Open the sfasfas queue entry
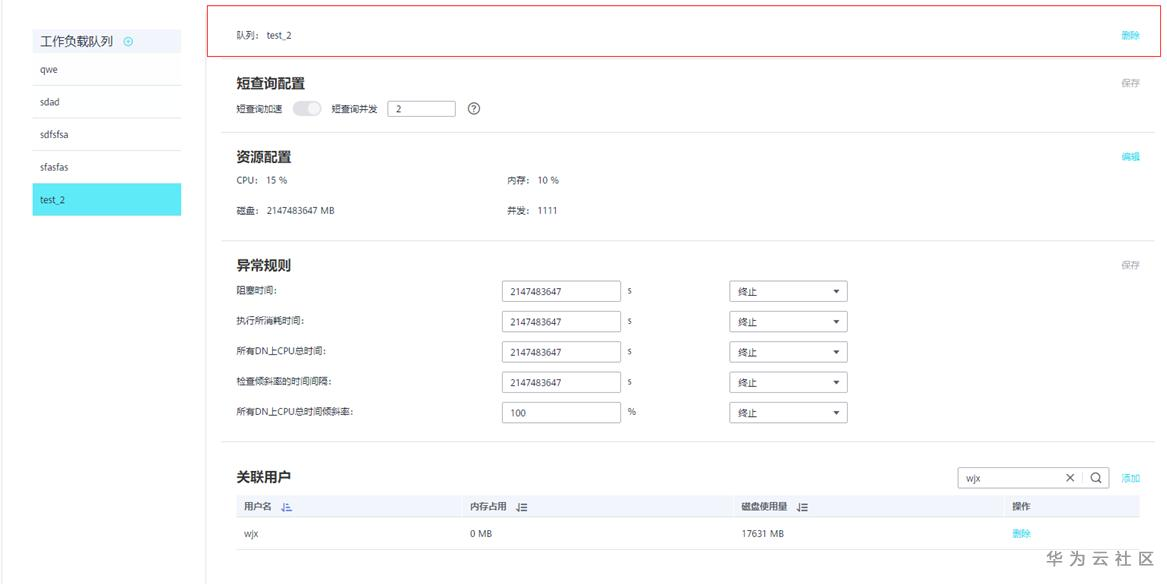This screenshot has width=1167, height=584. coord(106,167)
